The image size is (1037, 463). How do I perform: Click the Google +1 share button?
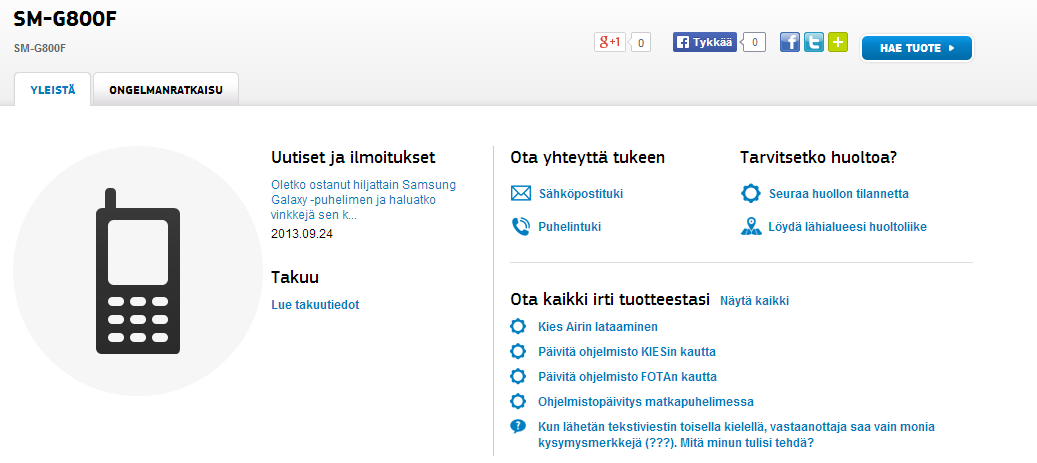(x=610, y=42)
